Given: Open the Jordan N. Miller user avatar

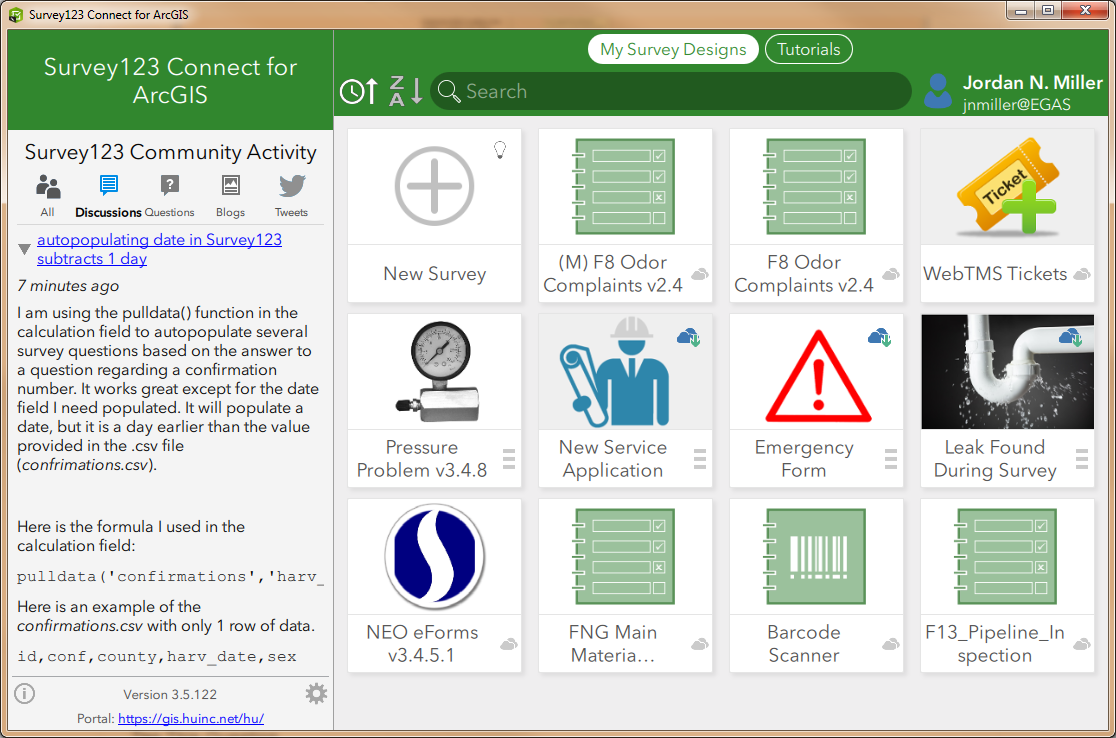Looking at the screenshot, I should pos(937,91).
